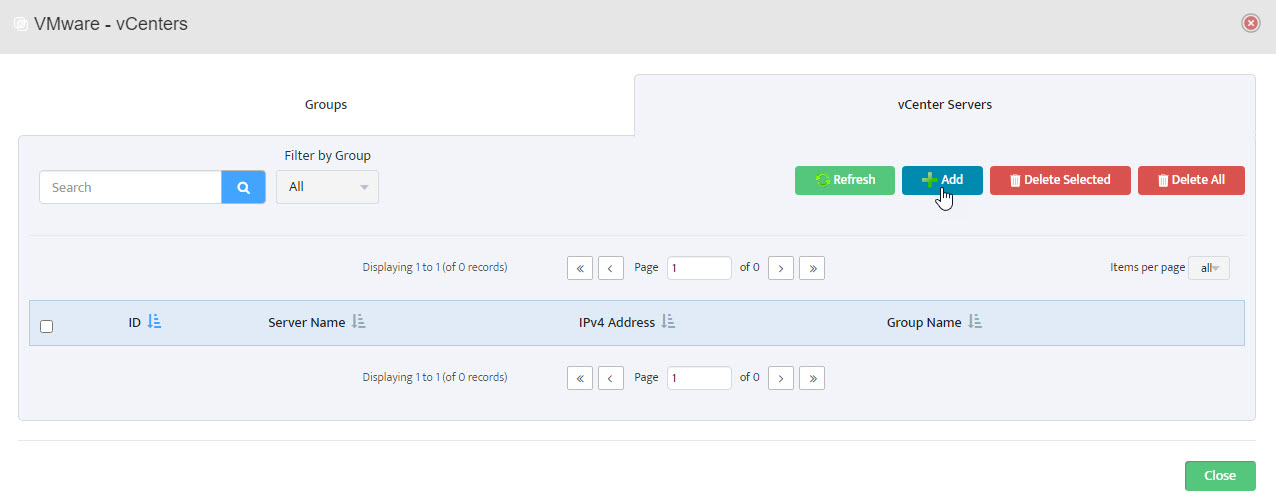Screen dimensions: 1276x504
Task: Click the green Close button
Action: [x=1220, y=476]
